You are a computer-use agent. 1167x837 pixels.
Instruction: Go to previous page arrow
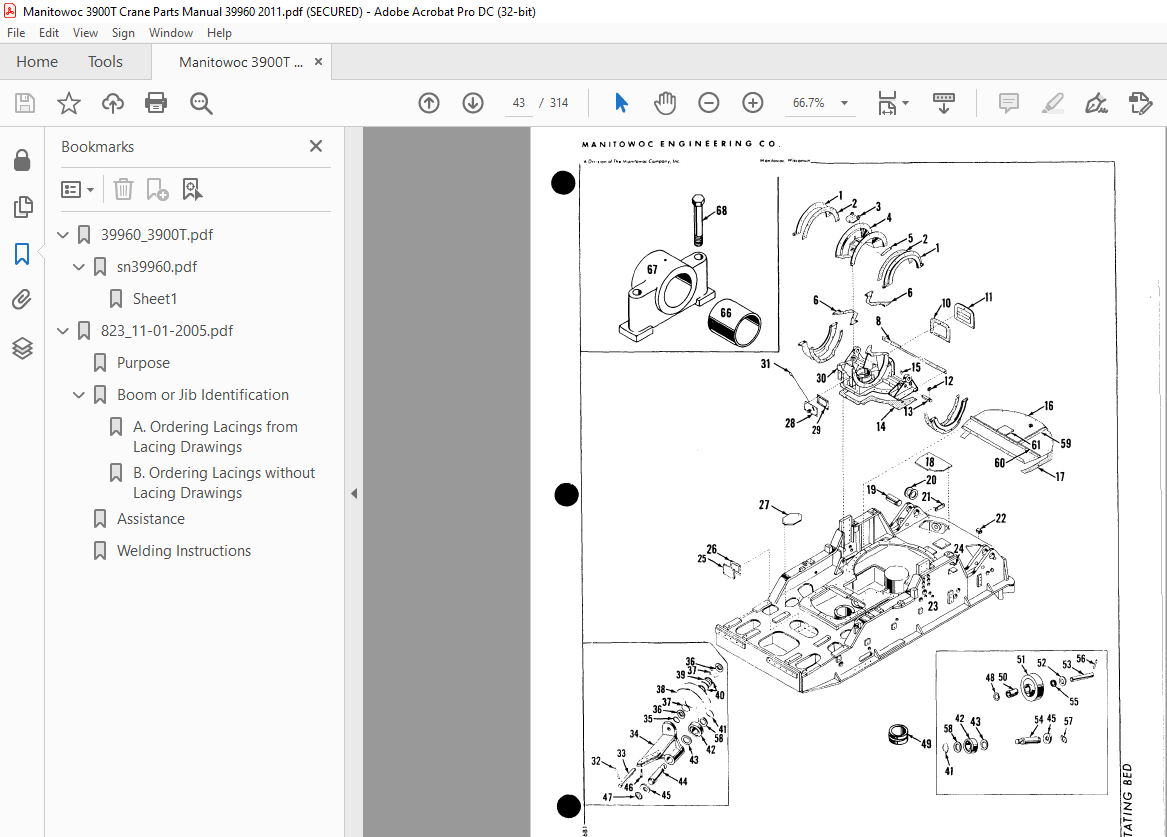[x=429, y=103]
